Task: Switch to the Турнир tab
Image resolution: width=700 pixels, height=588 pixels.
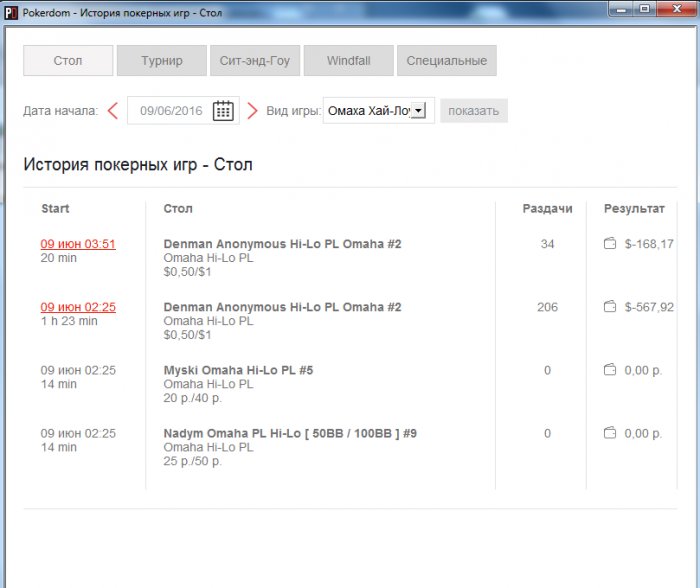Action: coord(162,60)
